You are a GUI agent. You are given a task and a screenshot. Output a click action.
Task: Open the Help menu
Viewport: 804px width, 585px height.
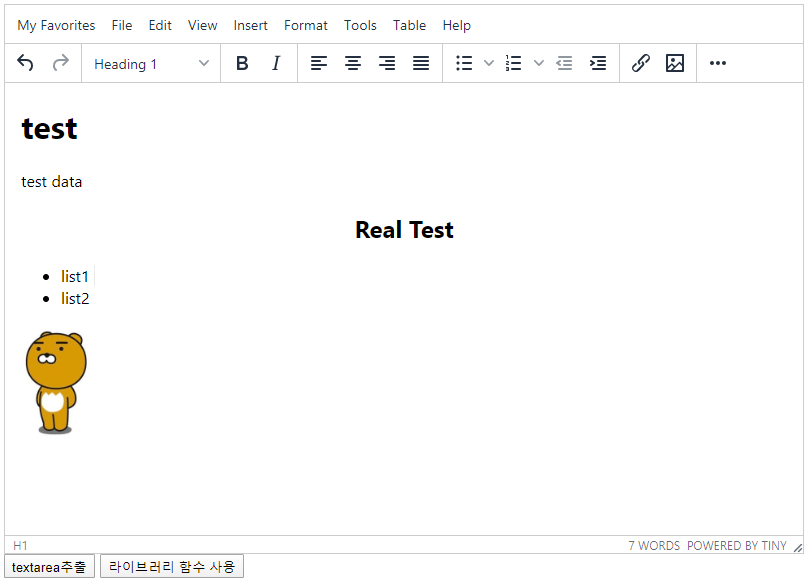(x=456, y=25)
